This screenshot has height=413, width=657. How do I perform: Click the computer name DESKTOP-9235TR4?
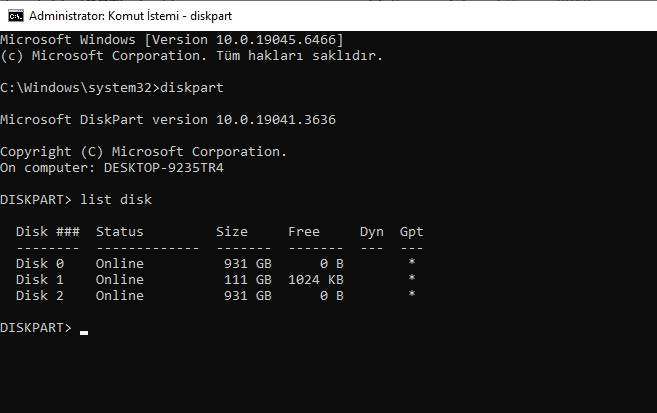pos(164,168)
